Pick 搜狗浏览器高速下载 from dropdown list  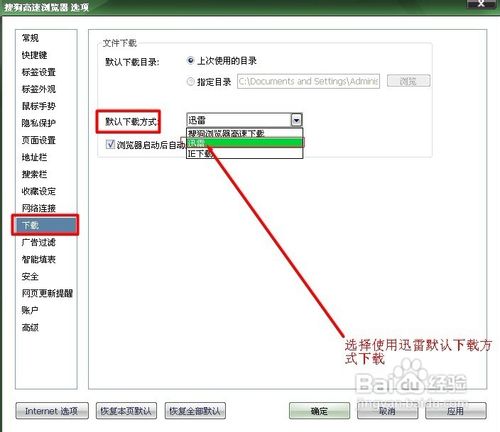coord(244,133)
